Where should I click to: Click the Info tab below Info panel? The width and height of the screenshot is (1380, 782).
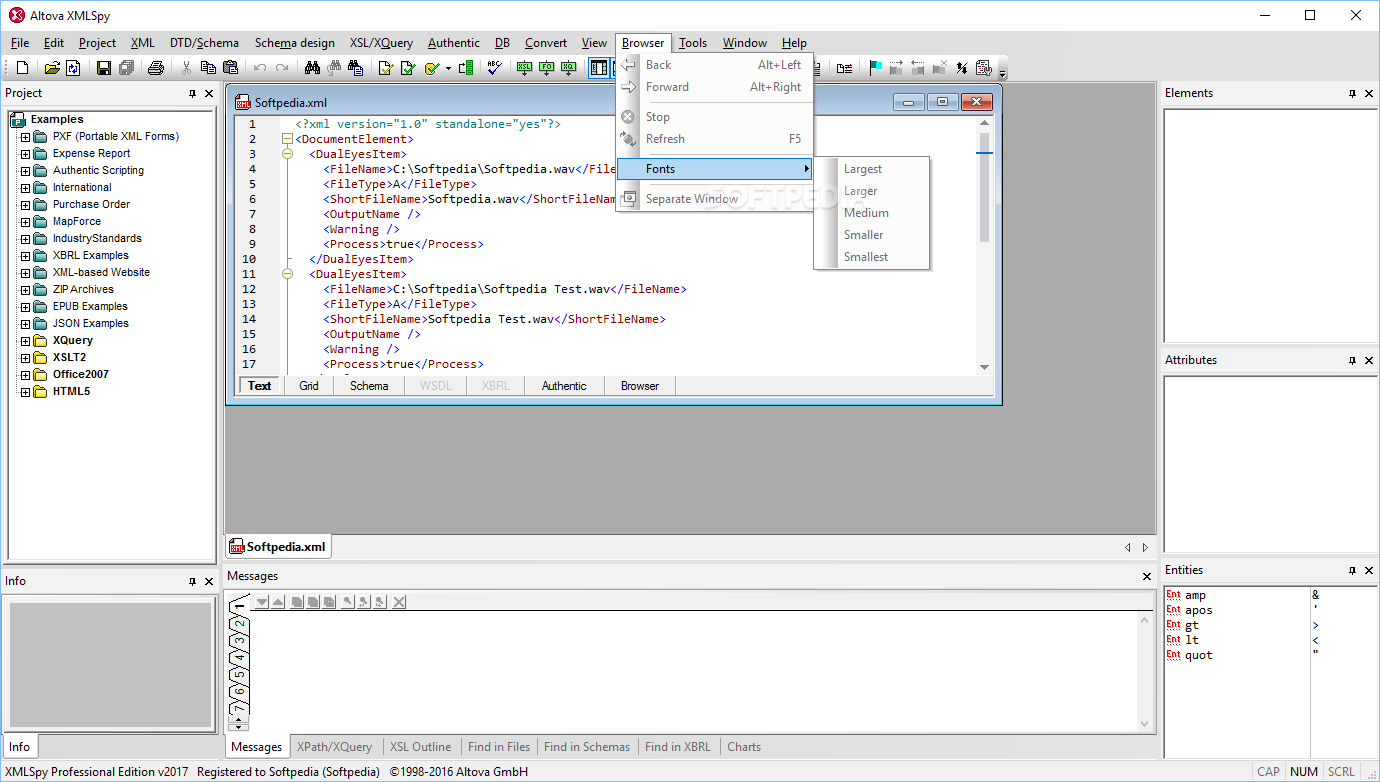coord(19,746)
